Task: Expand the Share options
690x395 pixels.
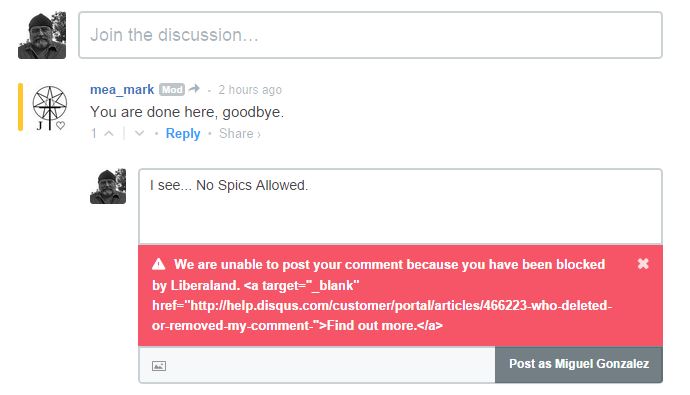Action: tap(239, 134)
